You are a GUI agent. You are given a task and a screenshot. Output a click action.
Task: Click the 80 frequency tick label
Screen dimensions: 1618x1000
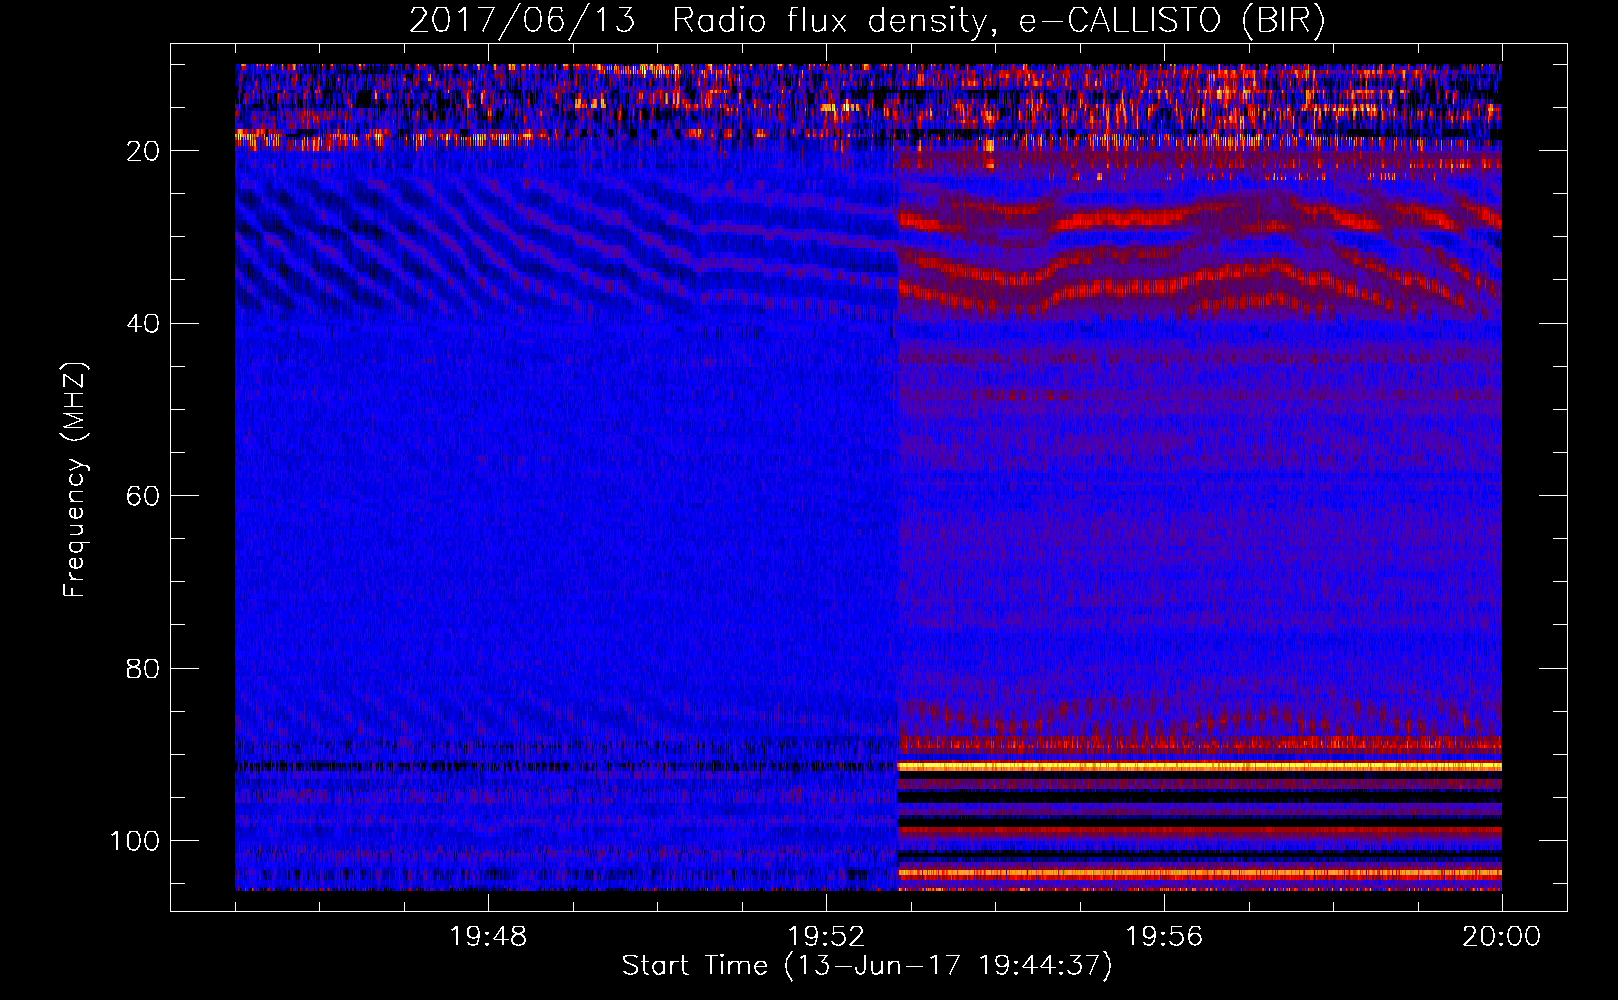coord(143,669)
